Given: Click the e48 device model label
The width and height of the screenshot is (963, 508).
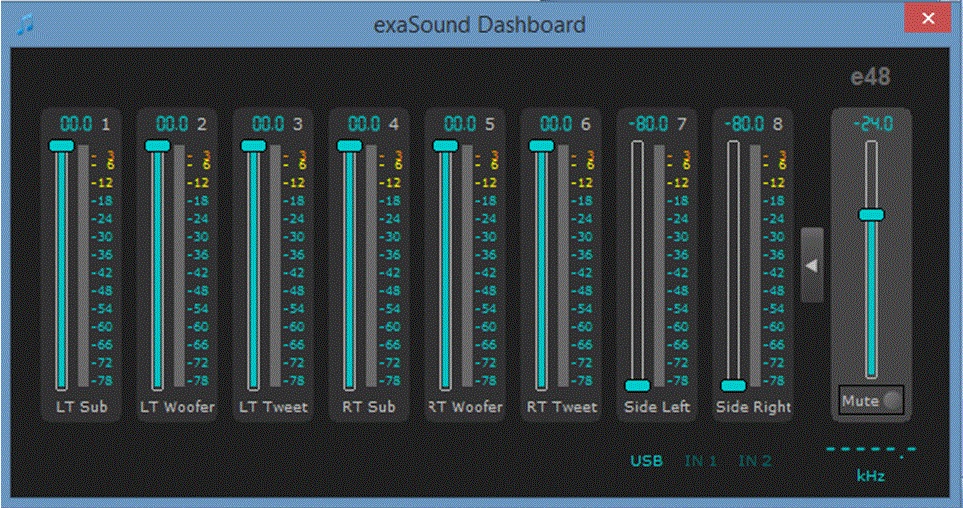Looking at the screenshot, I should [x=870, y=77].
